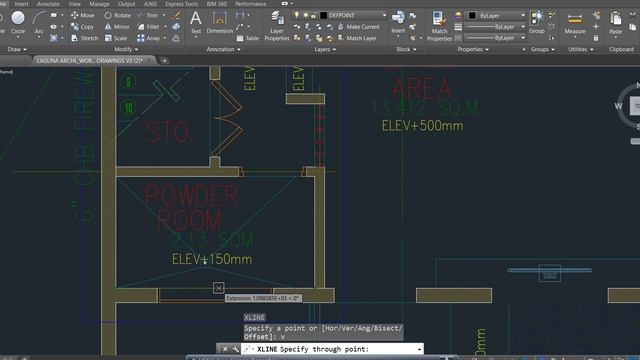Switch to LAGUNA ARCHI drawing tab
This screenshot has height=360, width=640.
89,60
